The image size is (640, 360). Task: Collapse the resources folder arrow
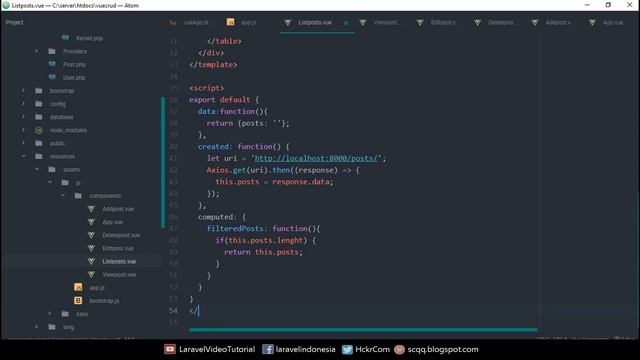23,156
